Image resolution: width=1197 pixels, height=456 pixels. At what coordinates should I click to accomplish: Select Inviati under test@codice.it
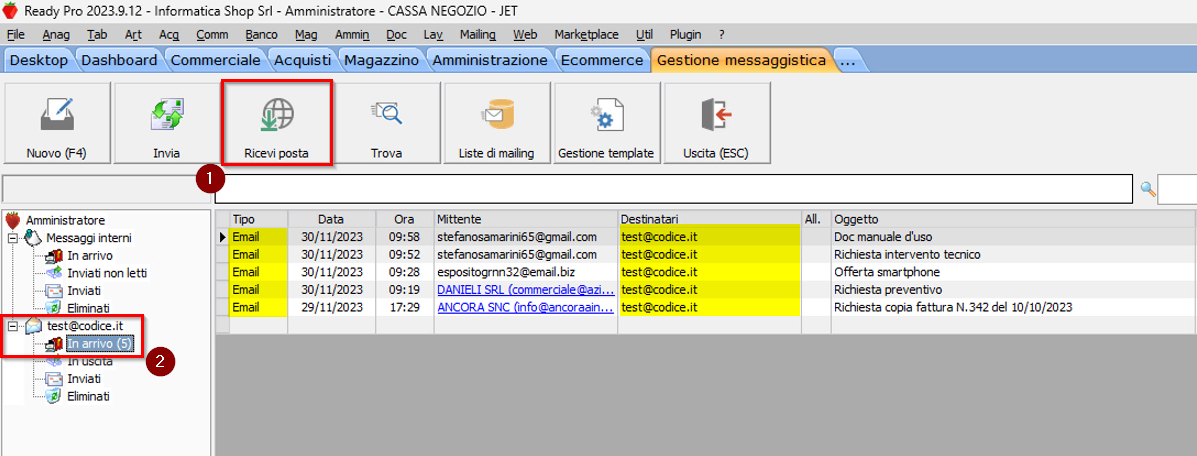[84, 379]
